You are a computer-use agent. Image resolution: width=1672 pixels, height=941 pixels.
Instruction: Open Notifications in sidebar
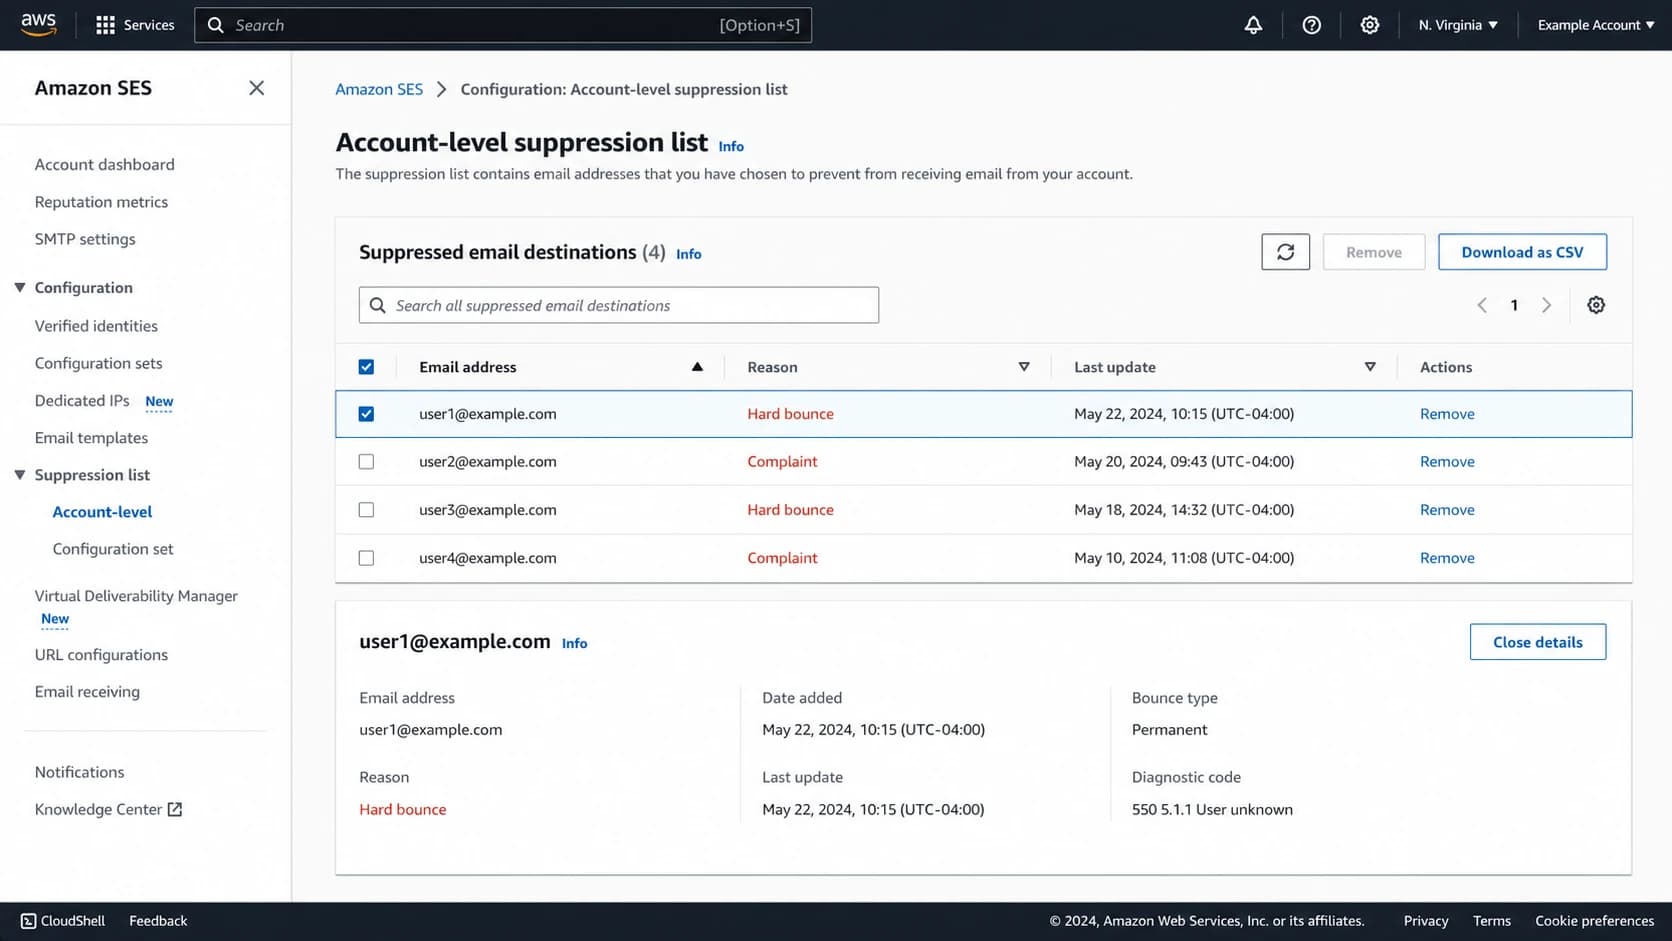coord(79,772)
